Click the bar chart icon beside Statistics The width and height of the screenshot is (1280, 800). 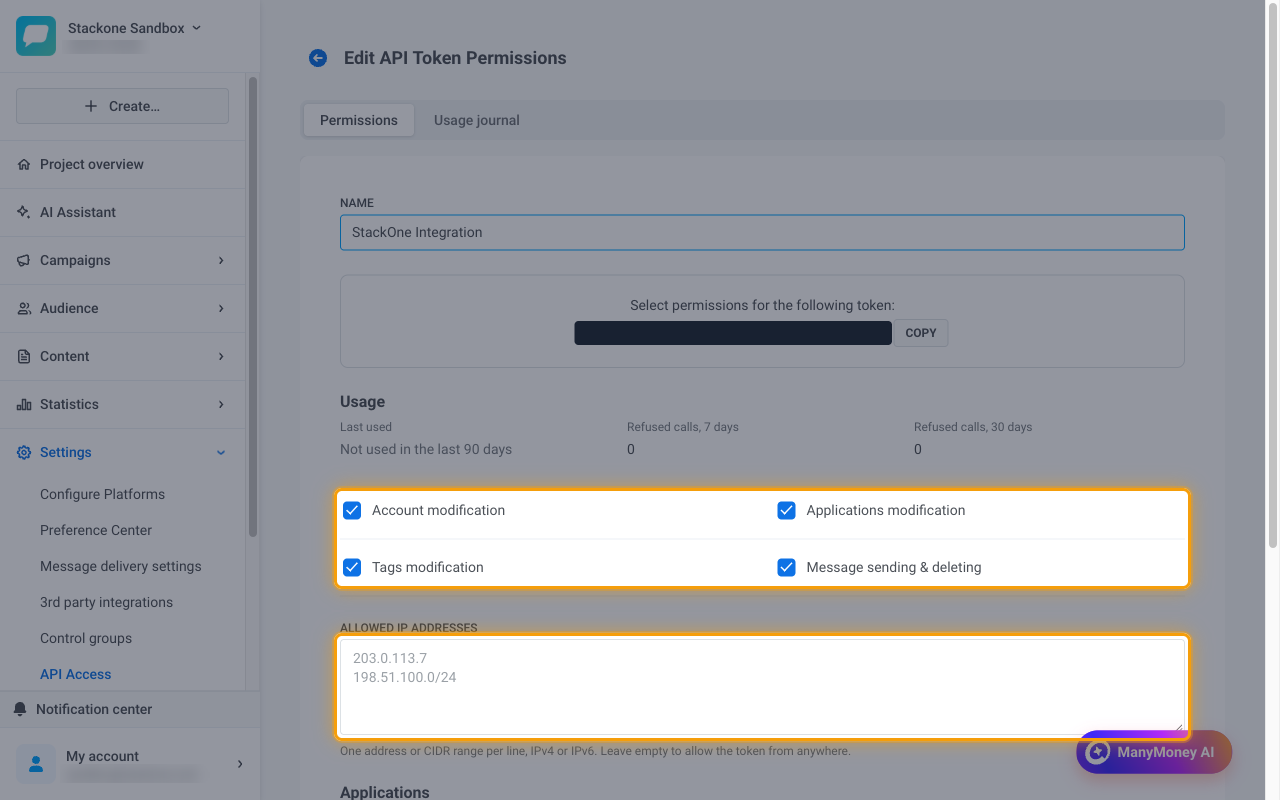point(24,404)
